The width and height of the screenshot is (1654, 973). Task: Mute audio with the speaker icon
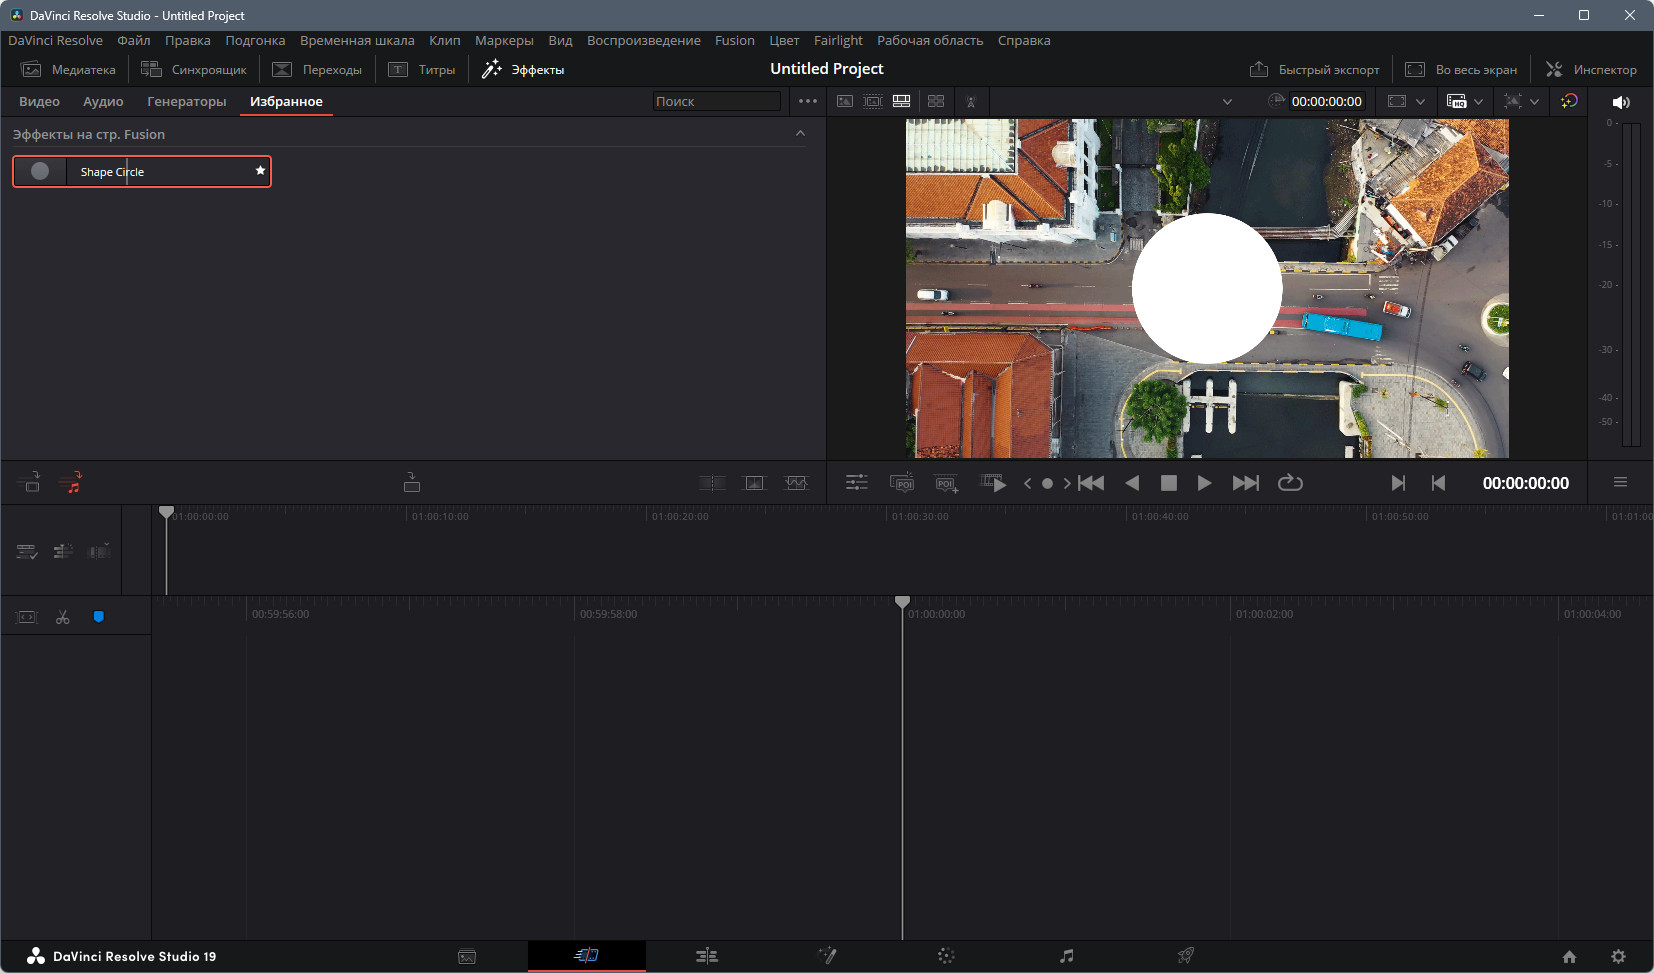point(1621,102)
